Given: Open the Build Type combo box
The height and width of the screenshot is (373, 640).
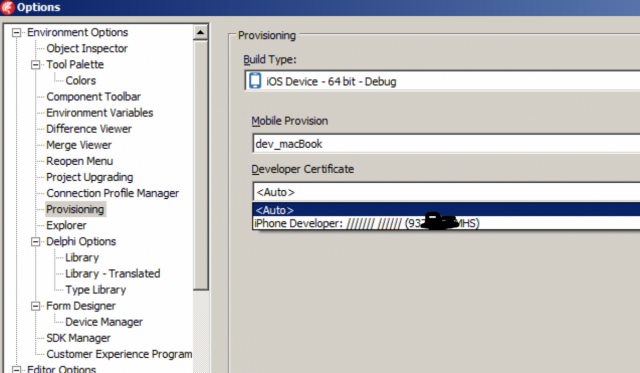Looking at the screenshot, I should coord(442,81).
